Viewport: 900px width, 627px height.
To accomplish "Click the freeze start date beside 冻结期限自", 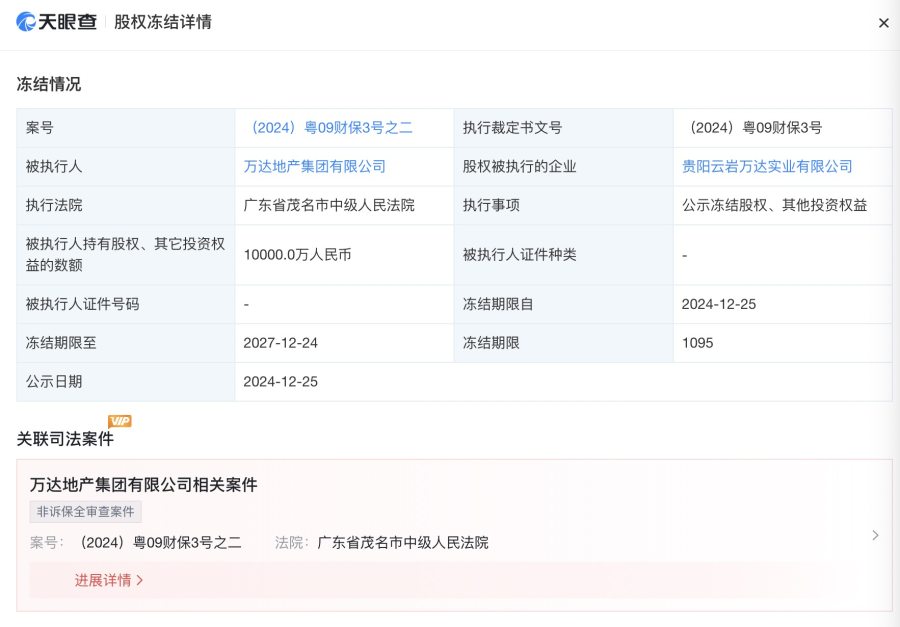I will [719, 304].
